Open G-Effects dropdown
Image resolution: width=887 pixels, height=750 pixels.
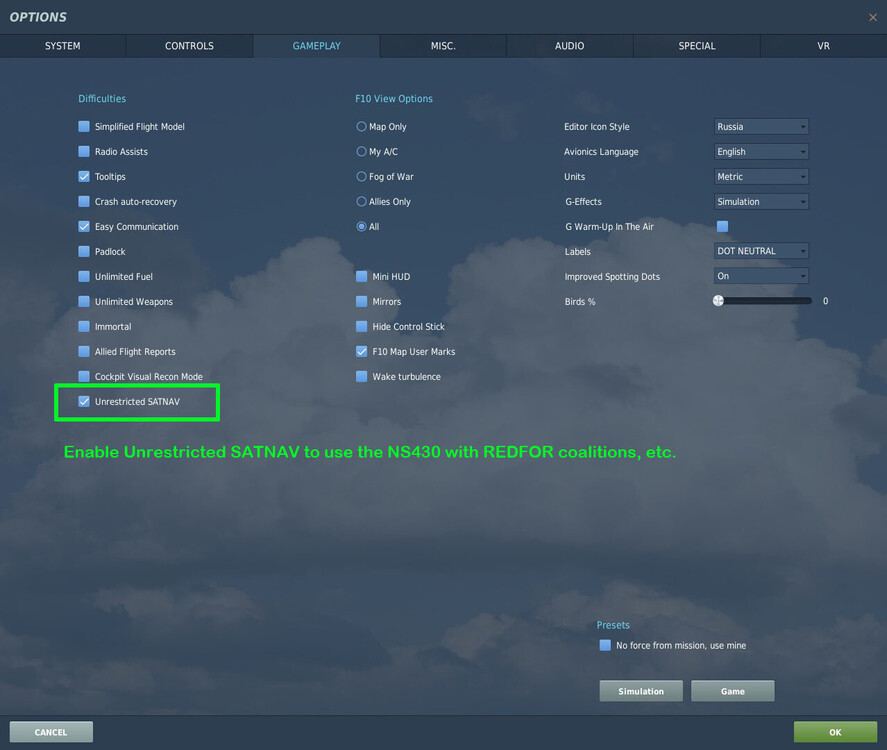point(761,201)
